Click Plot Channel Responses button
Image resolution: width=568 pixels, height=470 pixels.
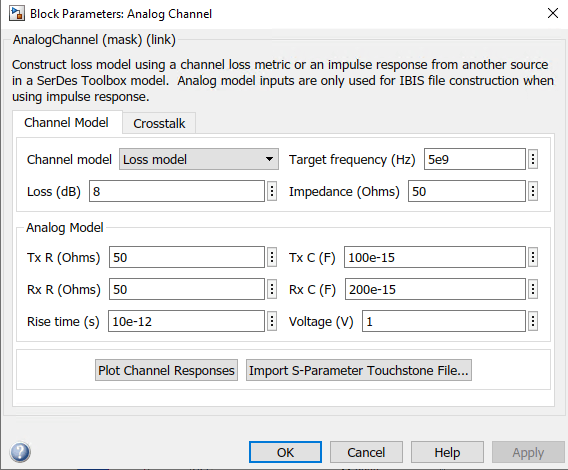click(x=166, y=370)
